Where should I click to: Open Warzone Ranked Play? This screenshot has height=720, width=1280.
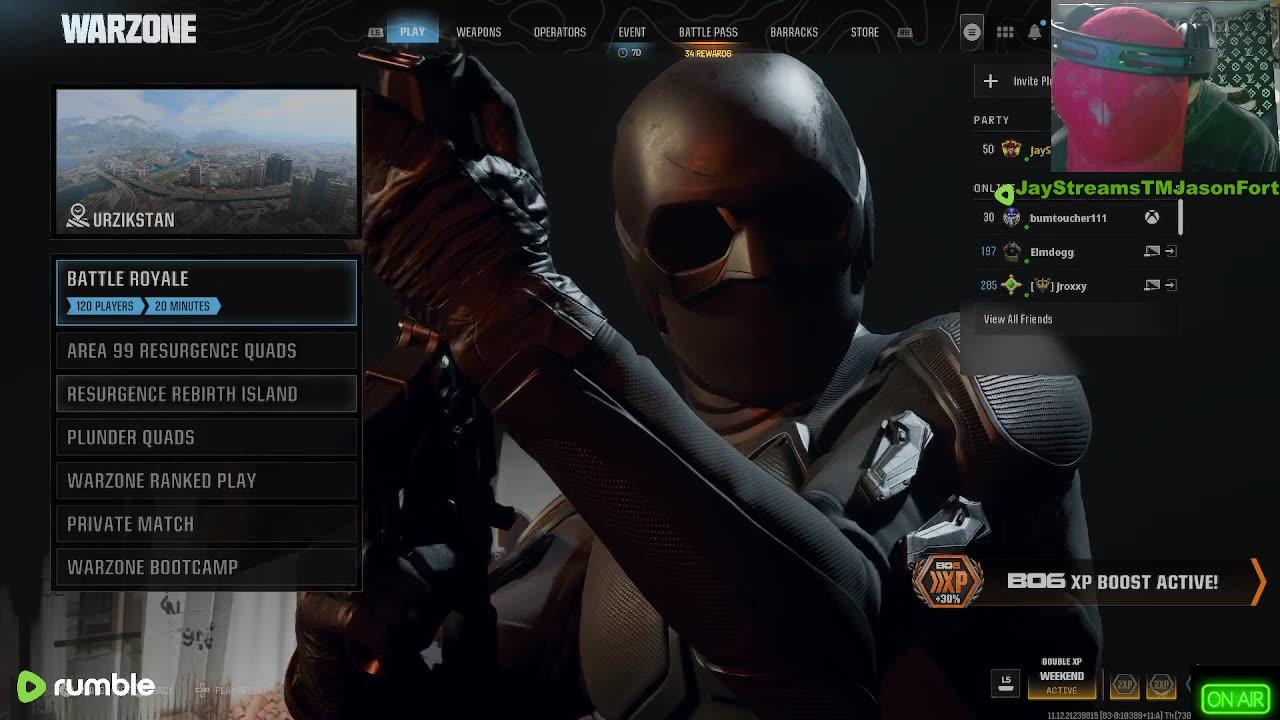207,481
